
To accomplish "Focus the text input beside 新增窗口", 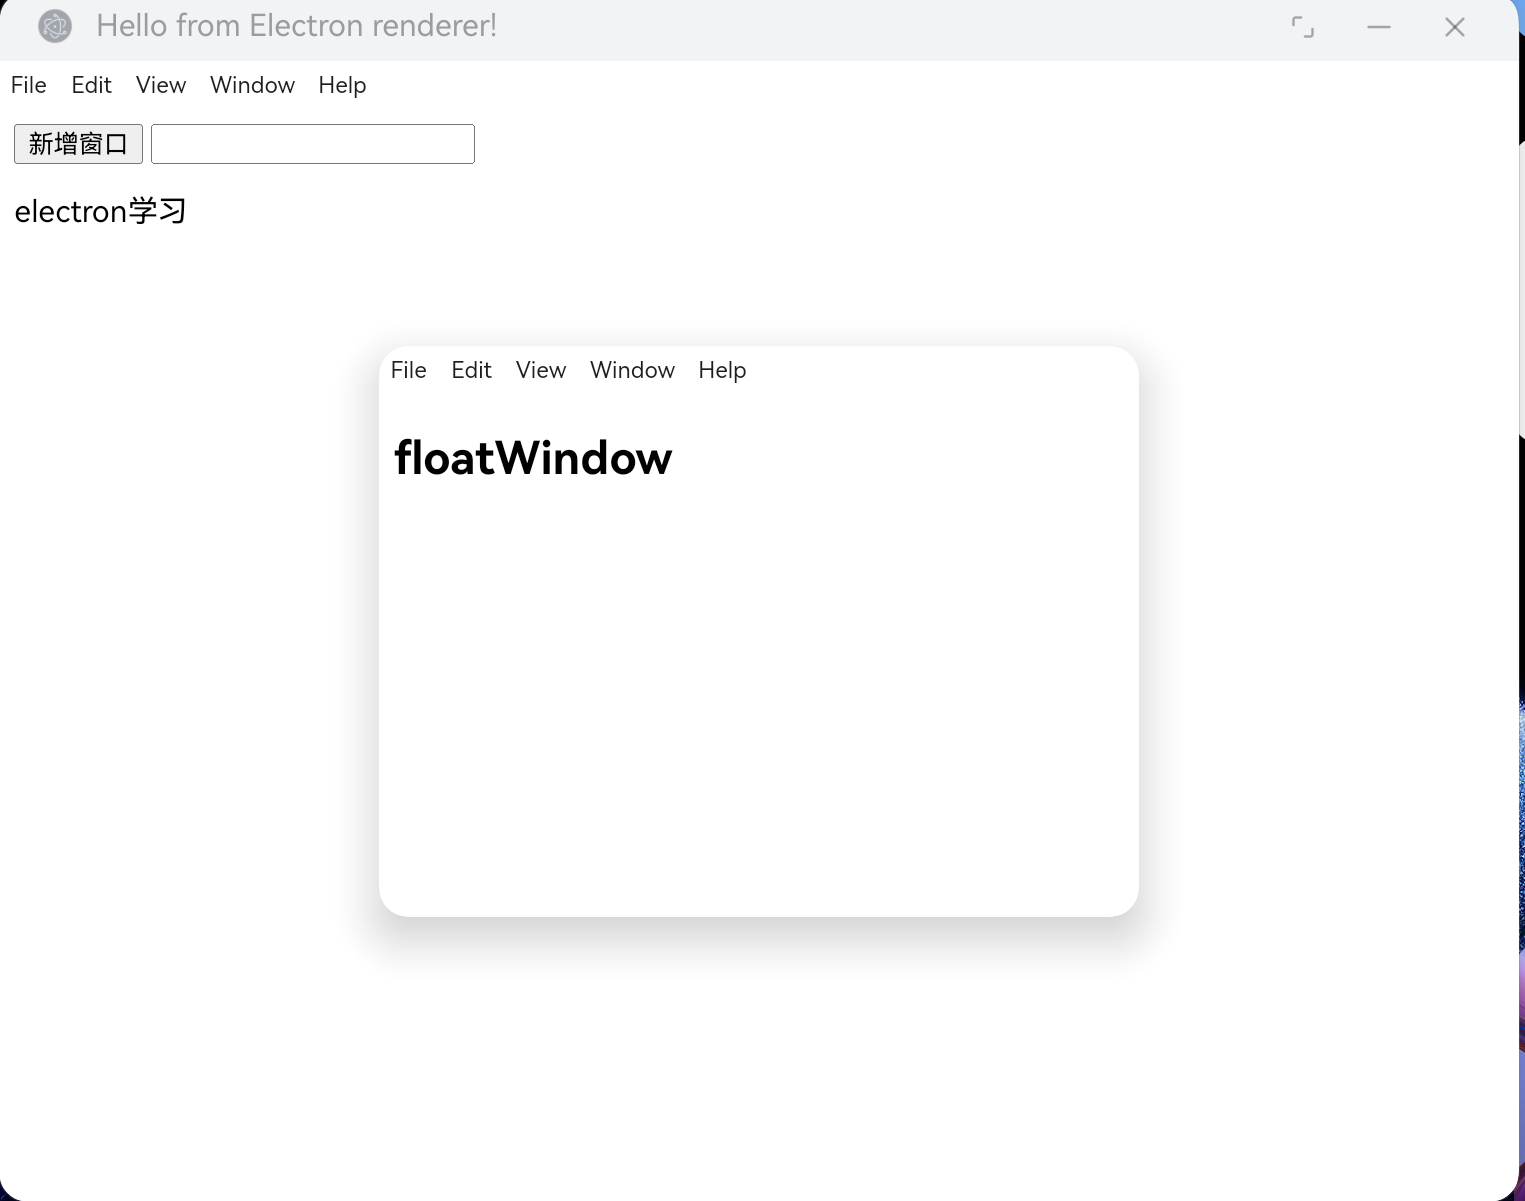I will (313, 144).
